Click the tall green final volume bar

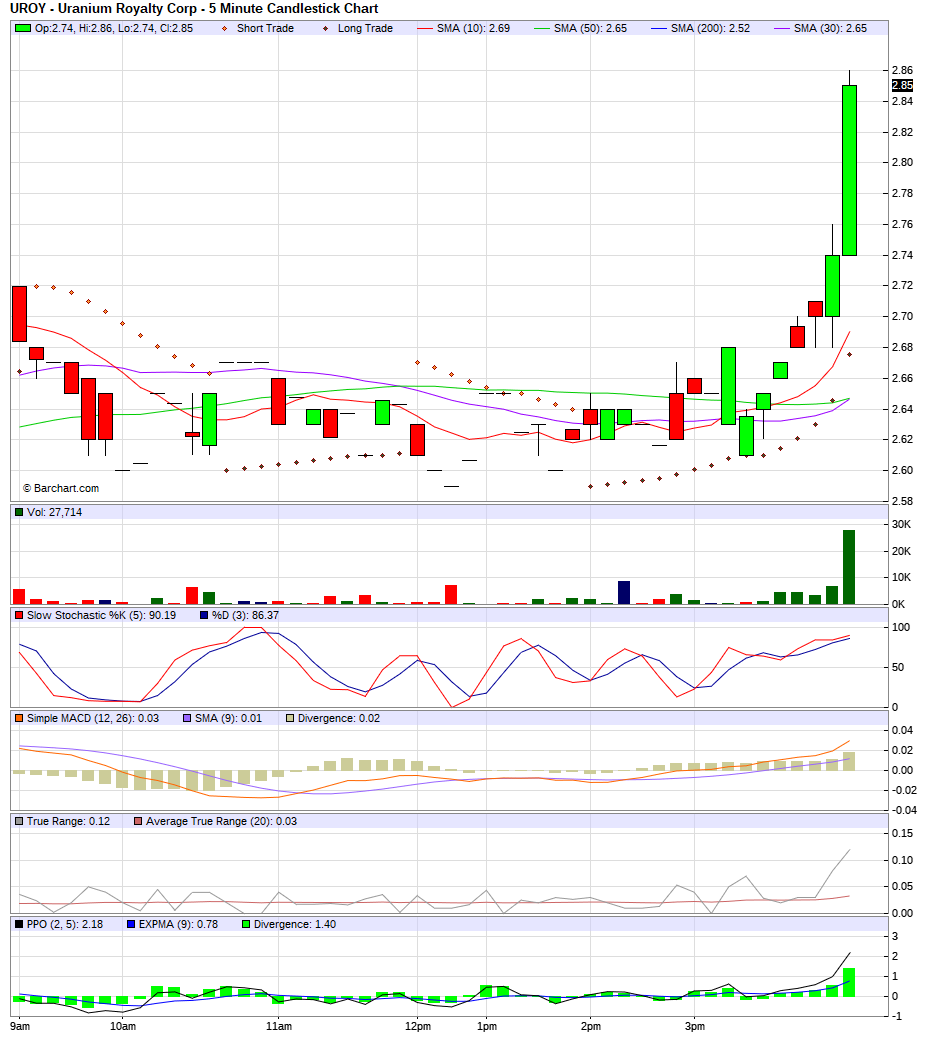pos(849,567)
